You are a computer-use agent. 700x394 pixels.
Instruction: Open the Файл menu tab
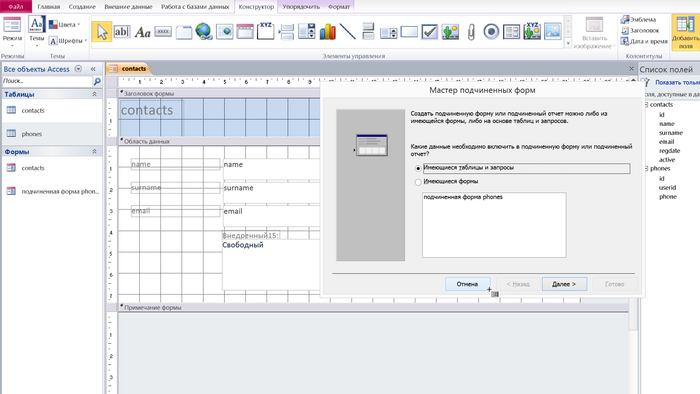(16, 7)
